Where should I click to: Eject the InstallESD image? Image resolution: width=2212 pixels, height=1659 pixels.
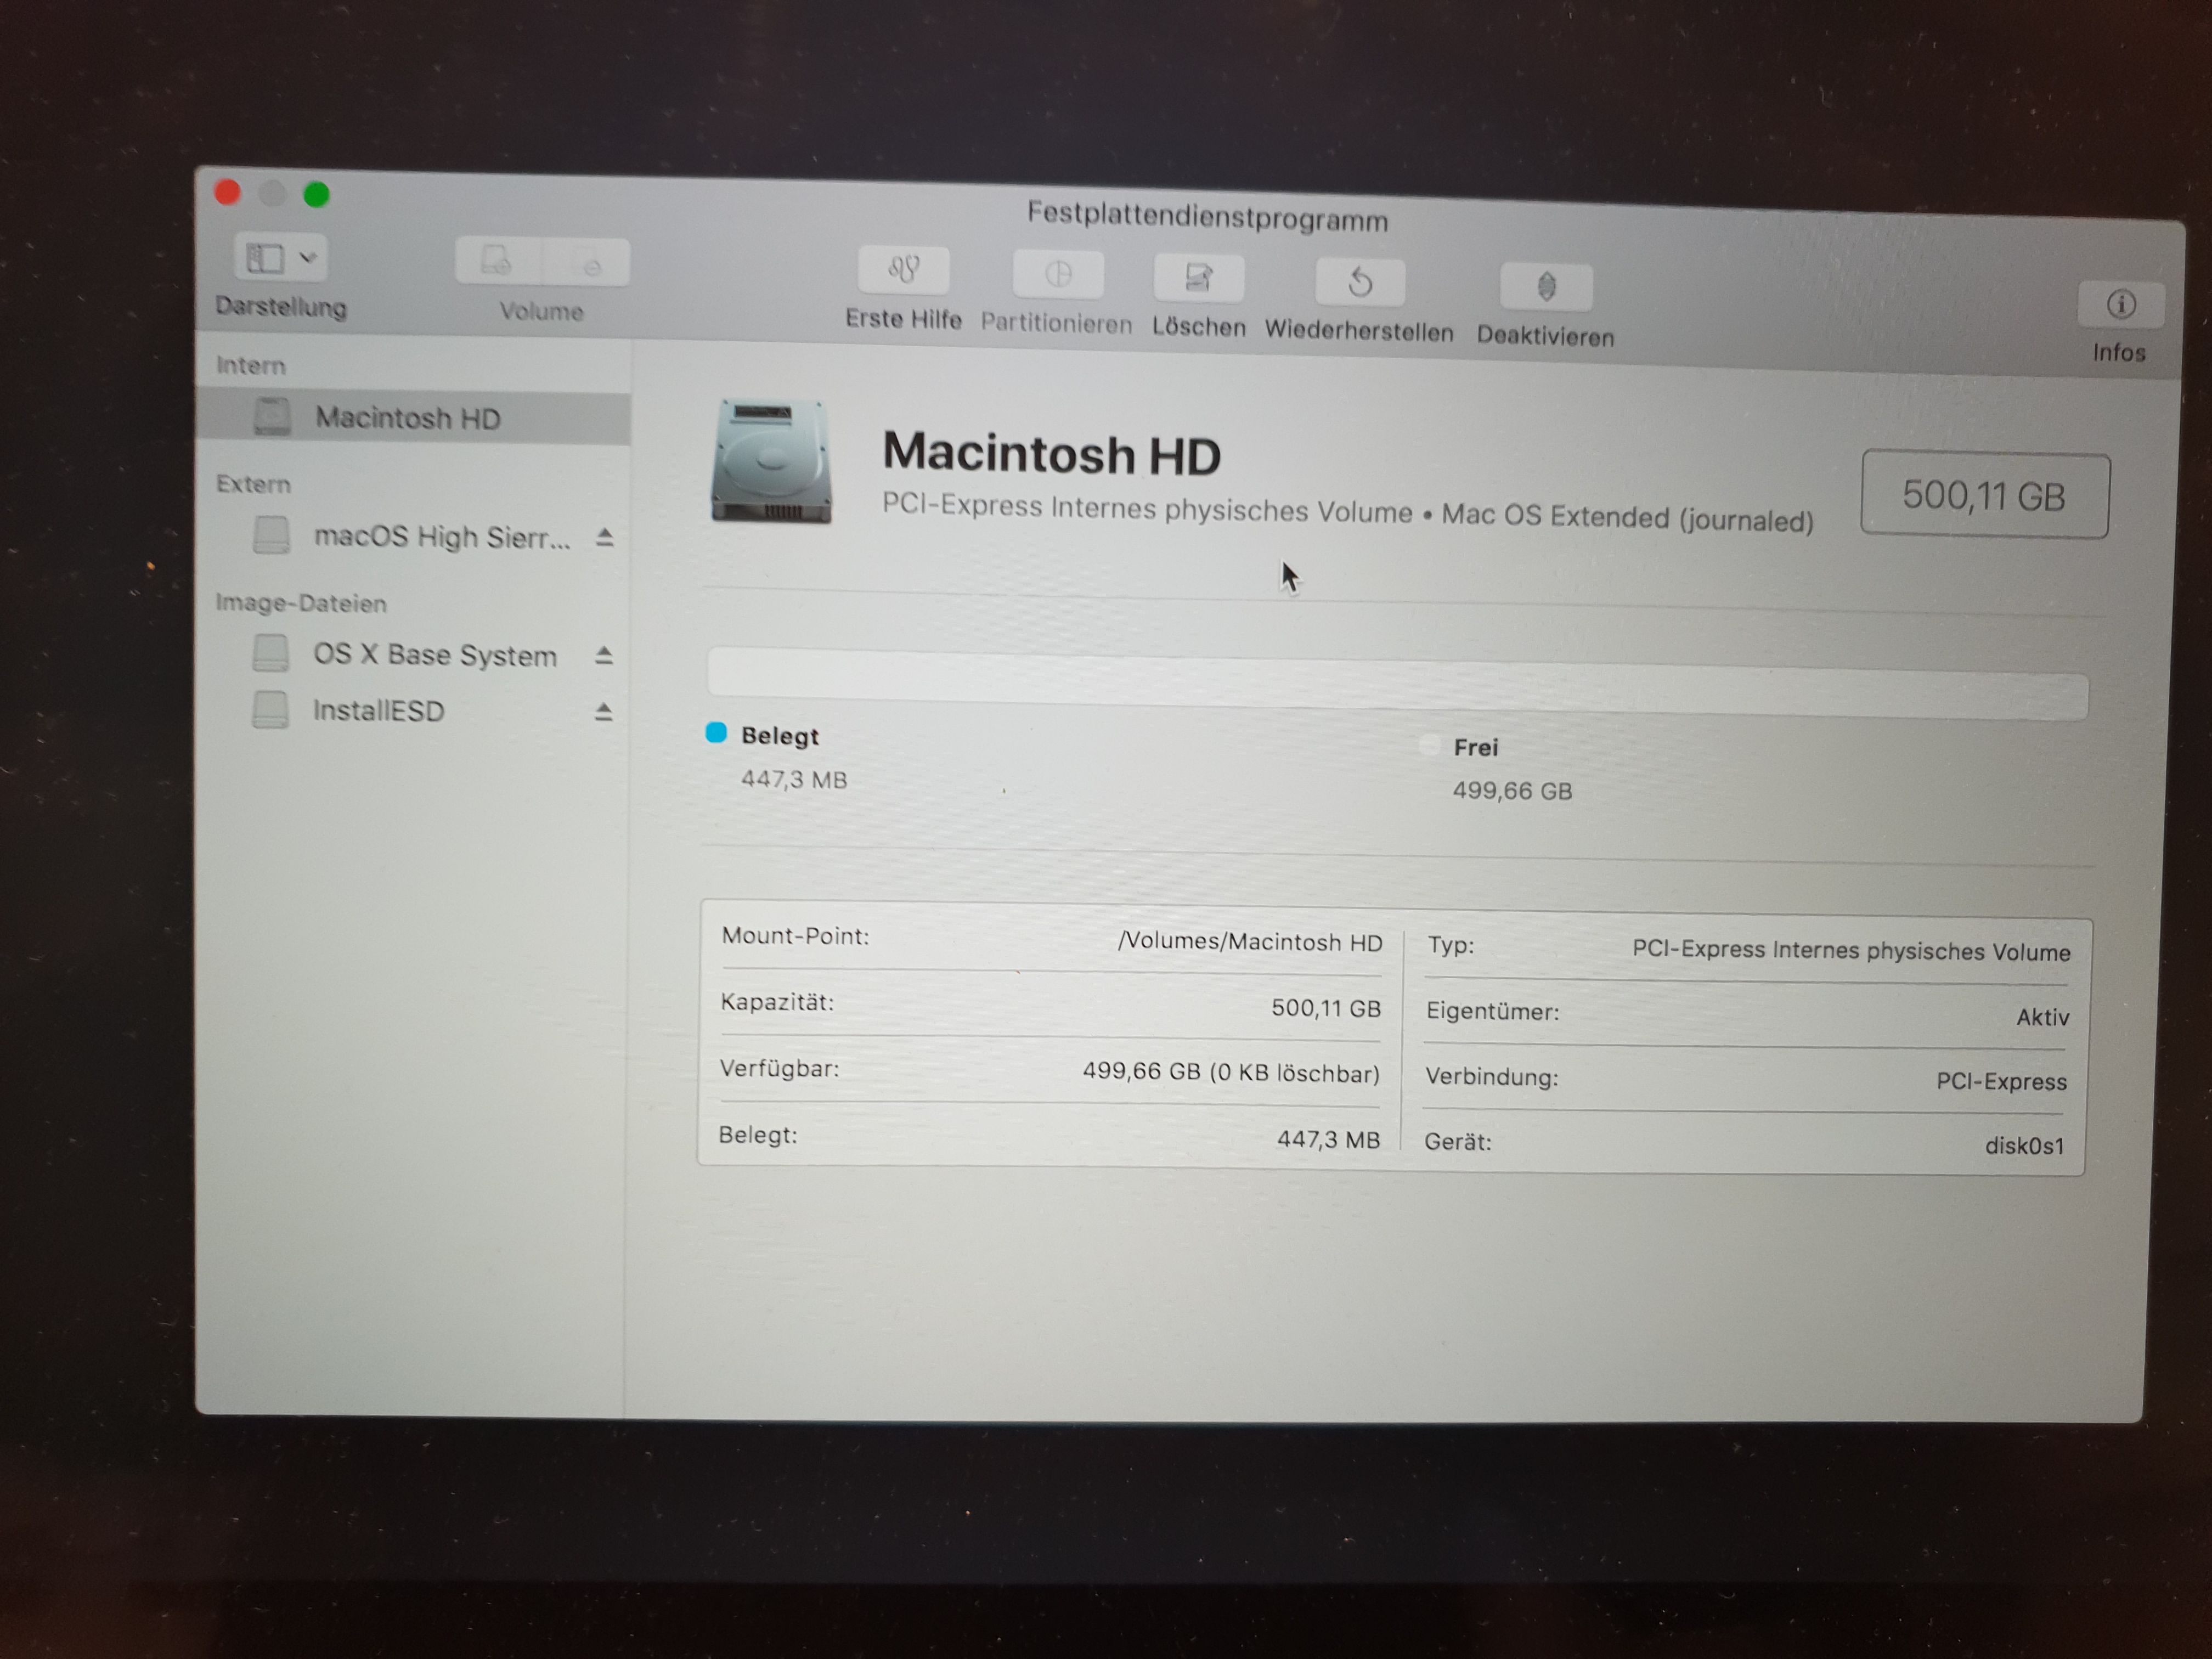[603, 712]
